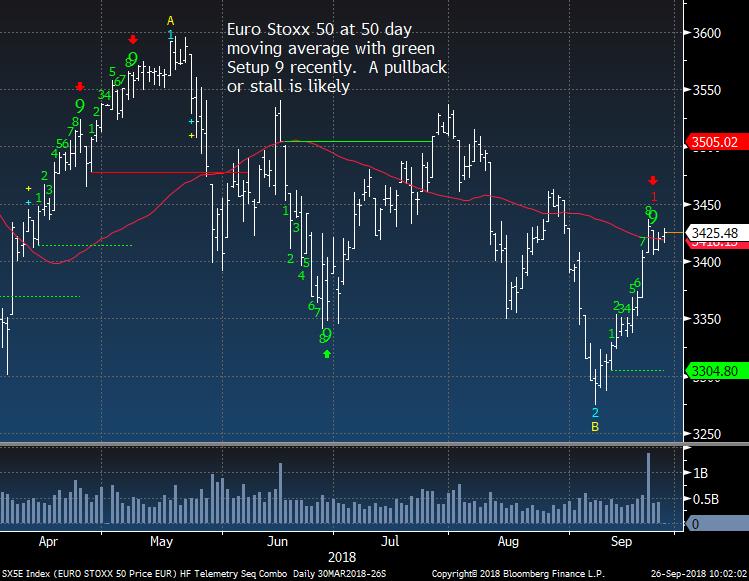Select the 'Euro Stoxx 50 at 50 day' annotation
This screenshot has height=581, width=749.
[x=319, y=30]
